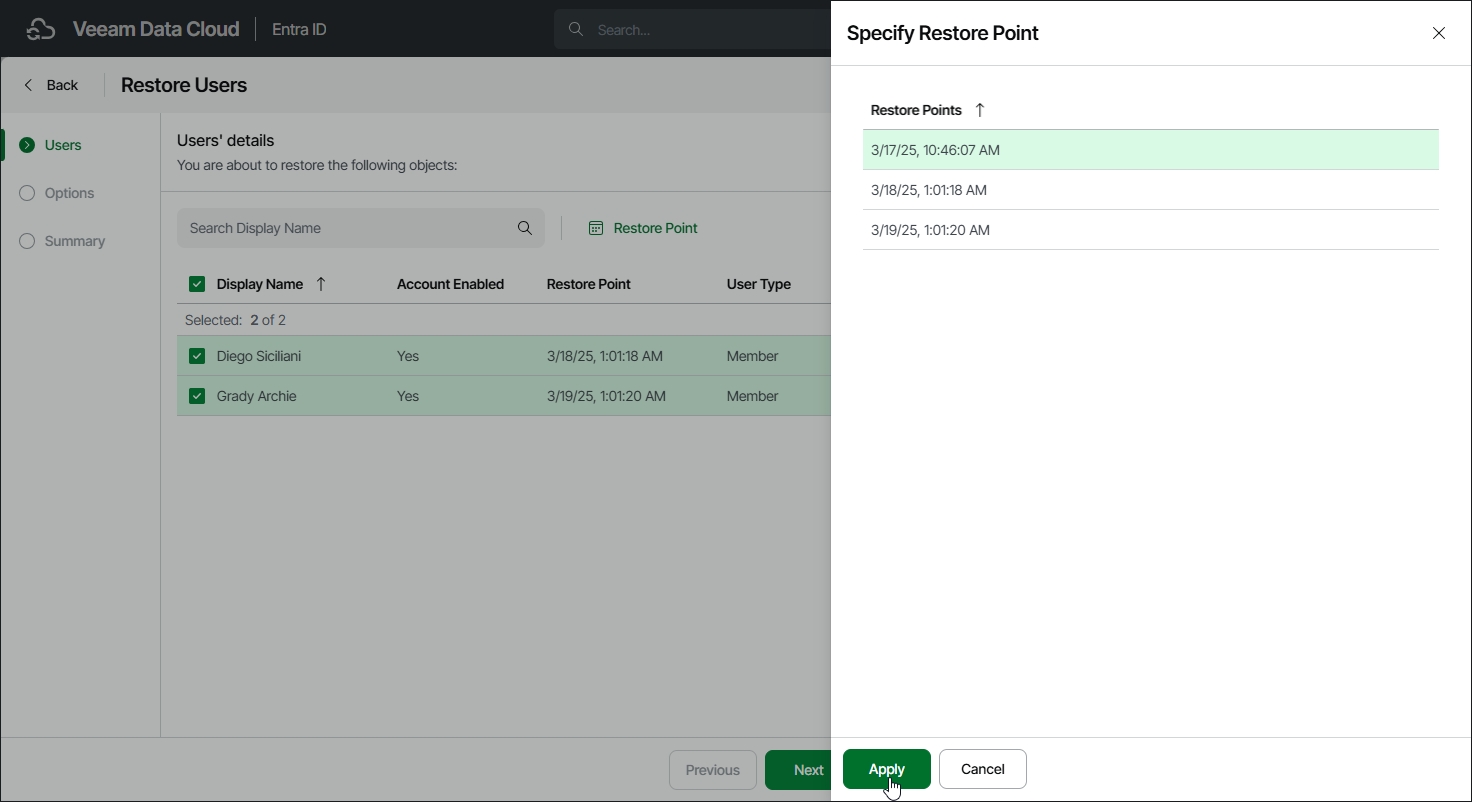Click the Apply button
The height and width of the screenshot is (802, 1472).
coord(887,769)
